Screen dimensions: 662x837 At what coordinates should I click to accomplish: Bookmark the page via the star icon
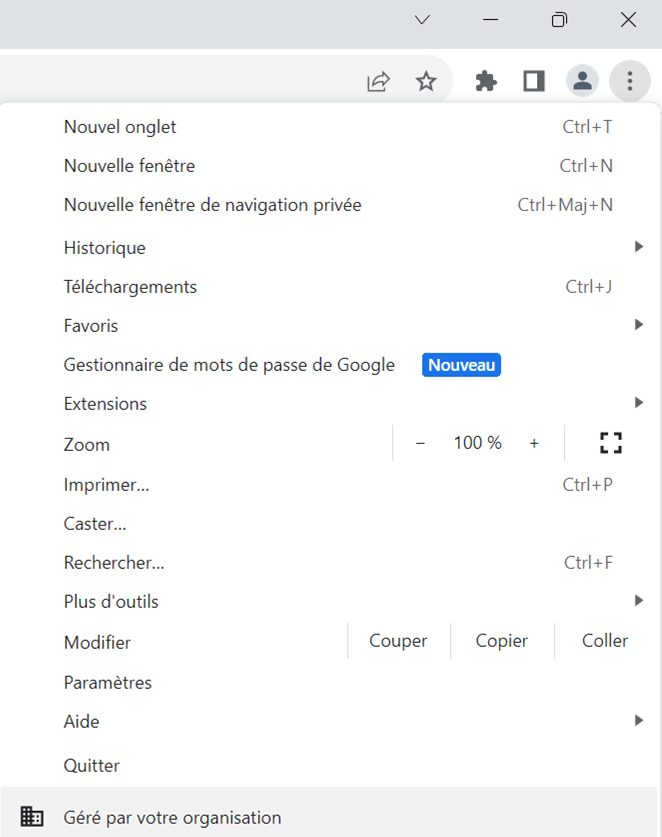[x=426, y=80]
